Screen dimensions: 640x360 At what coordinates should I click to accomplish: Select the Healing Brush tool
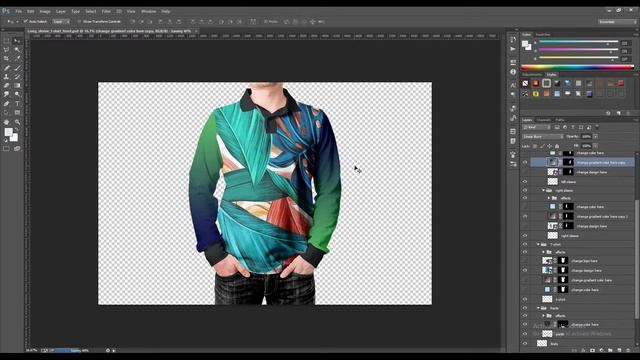pyautogui.click(x=7, y=68)
